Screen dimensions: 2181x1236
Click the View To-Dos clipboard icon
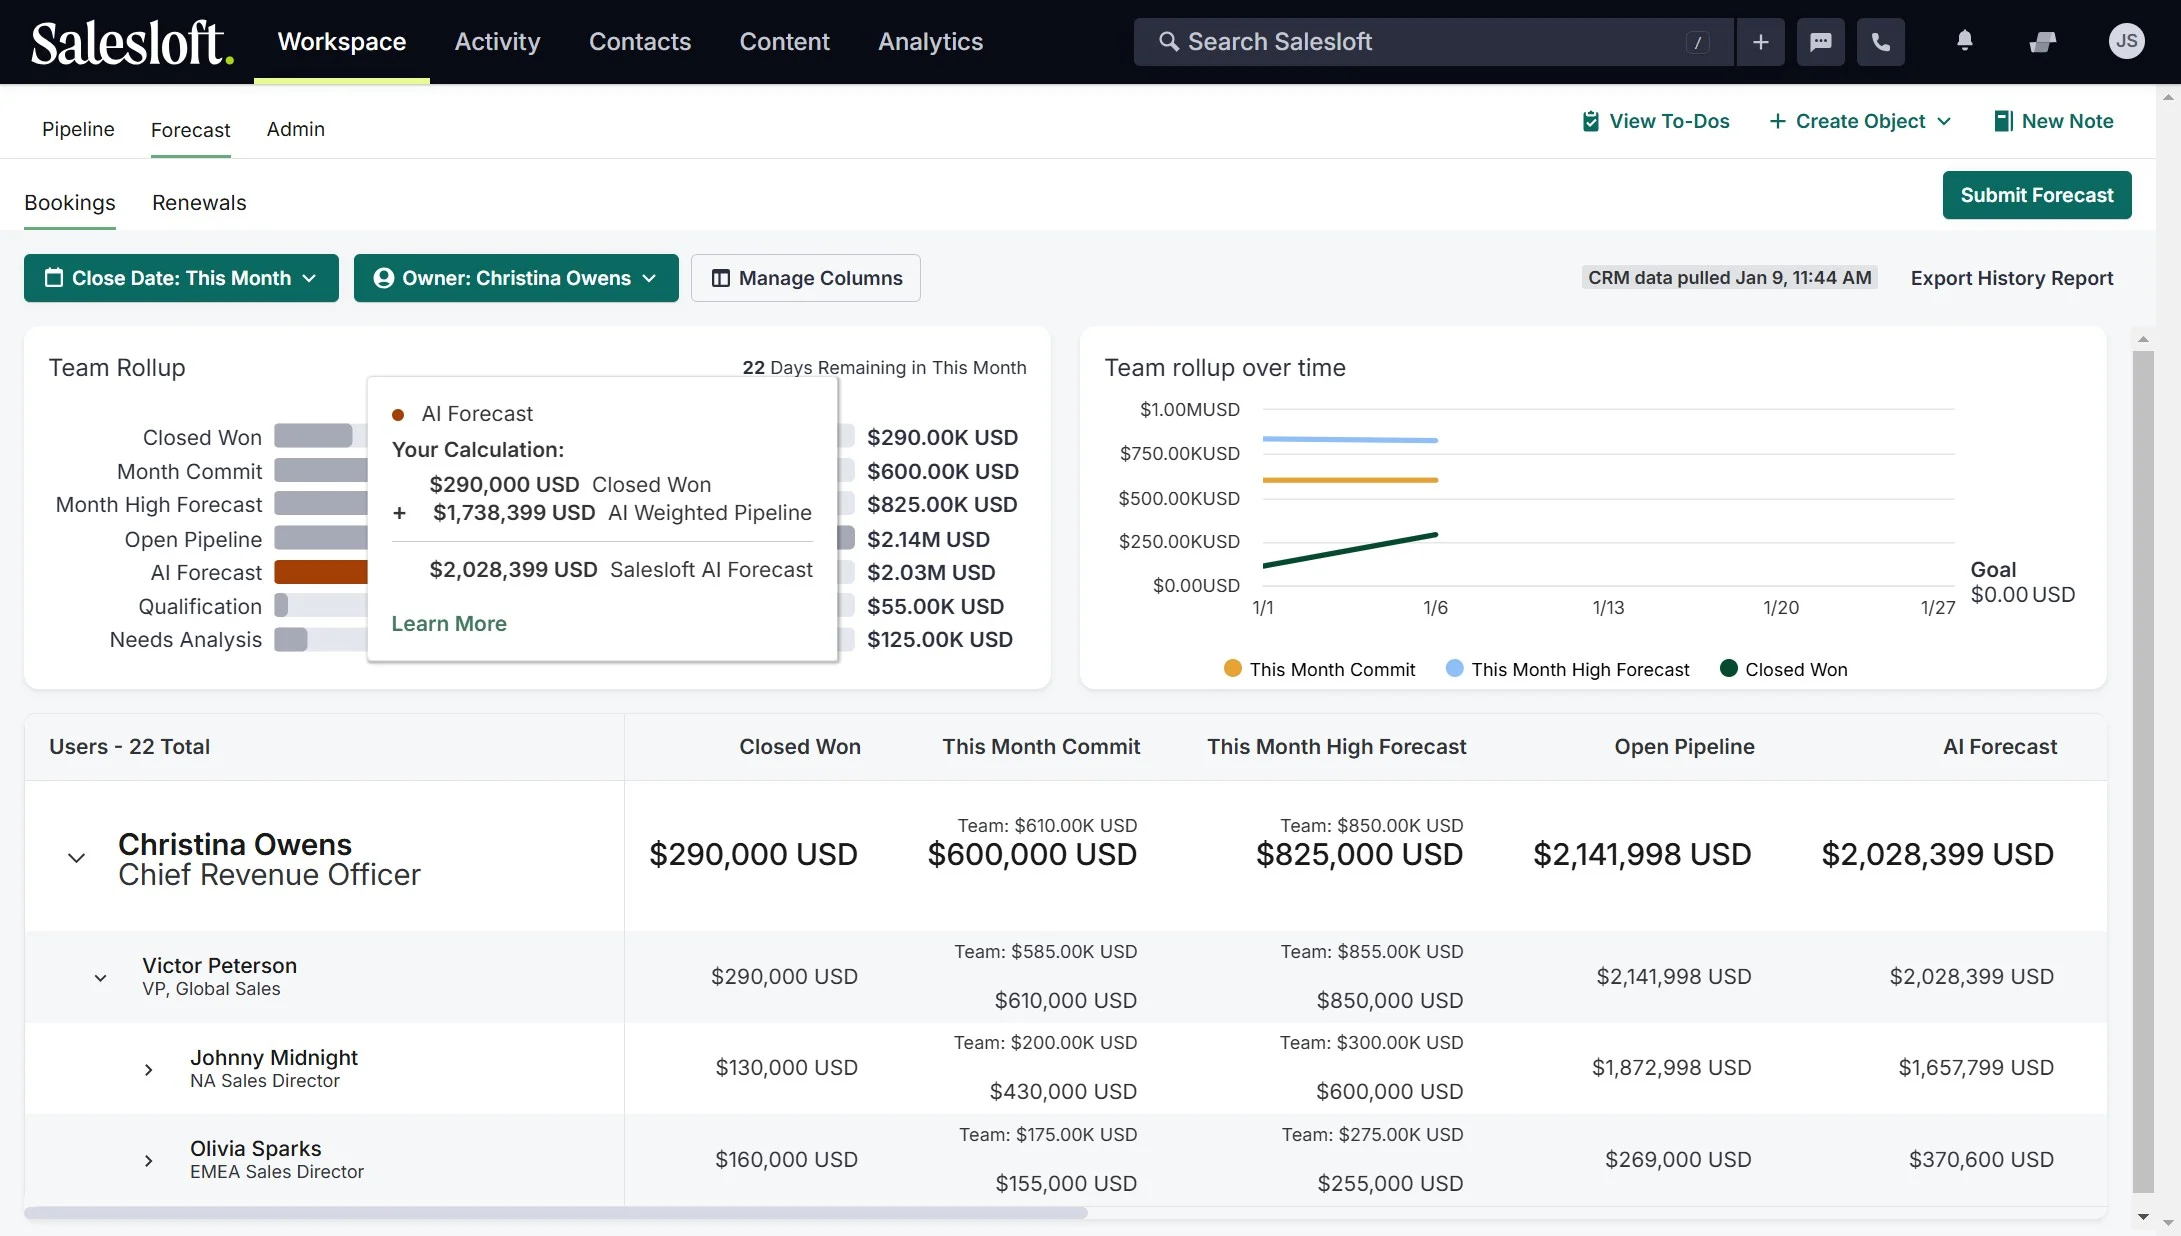(x=1590, y=121)
